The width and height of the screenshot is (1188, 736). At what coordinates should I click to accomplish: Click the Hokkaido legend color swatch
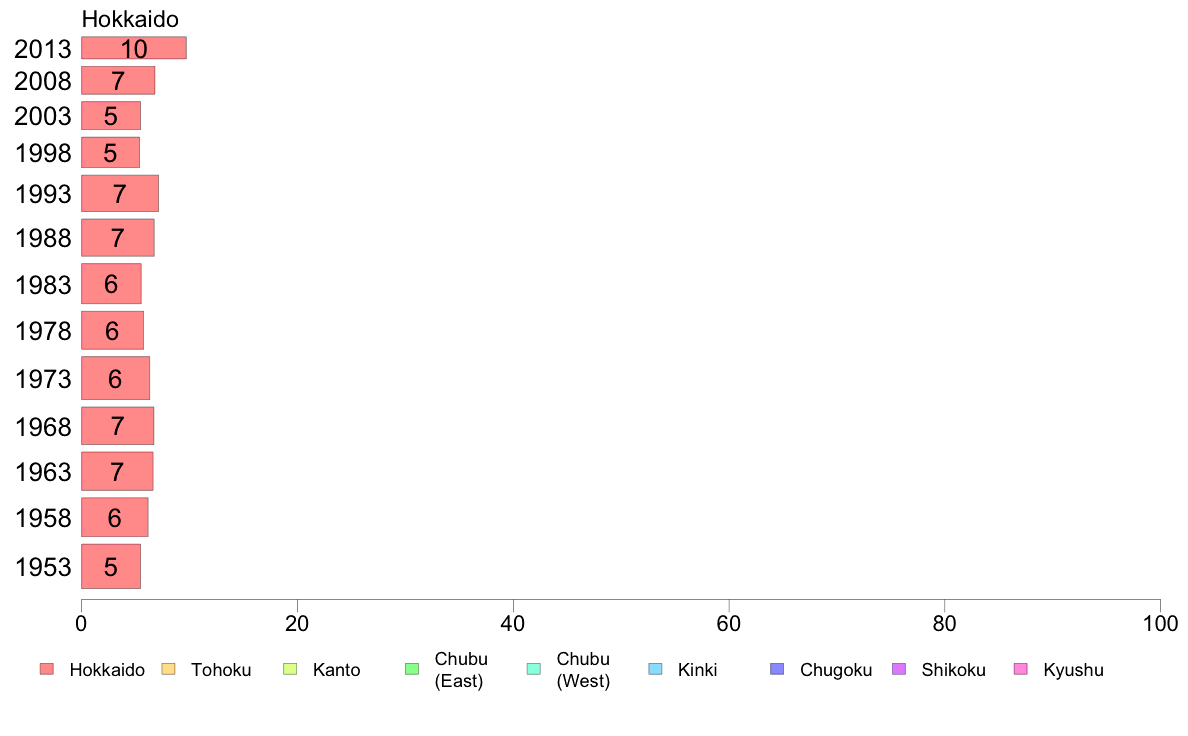pos(47,669)
